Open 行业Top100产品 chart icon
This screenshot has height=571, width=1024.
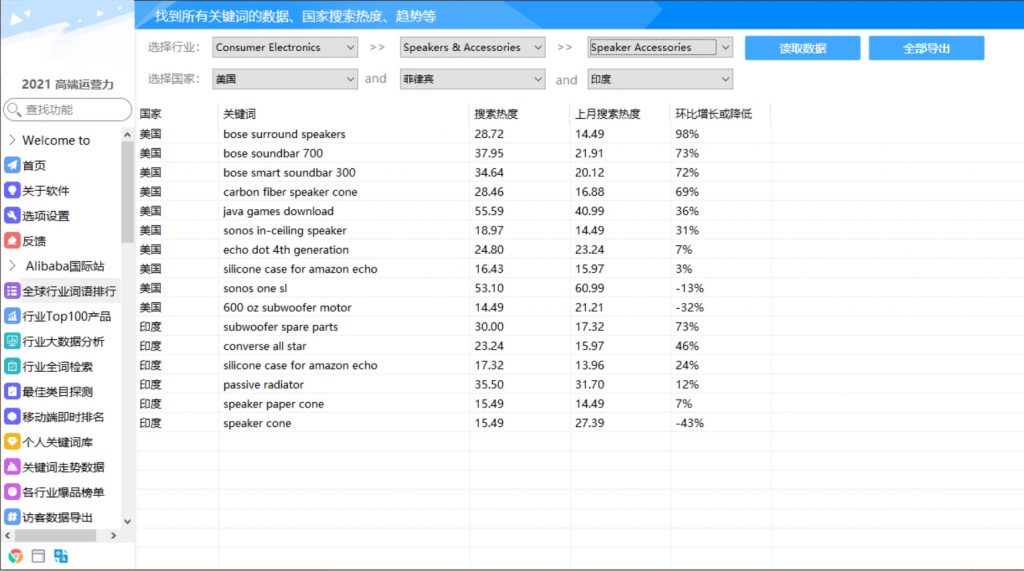tap(12, 316)
